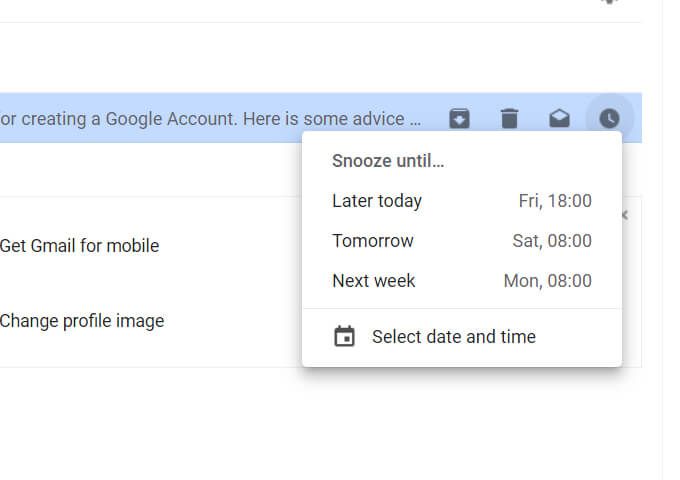Delete the email with trash icon

(509, 118)
